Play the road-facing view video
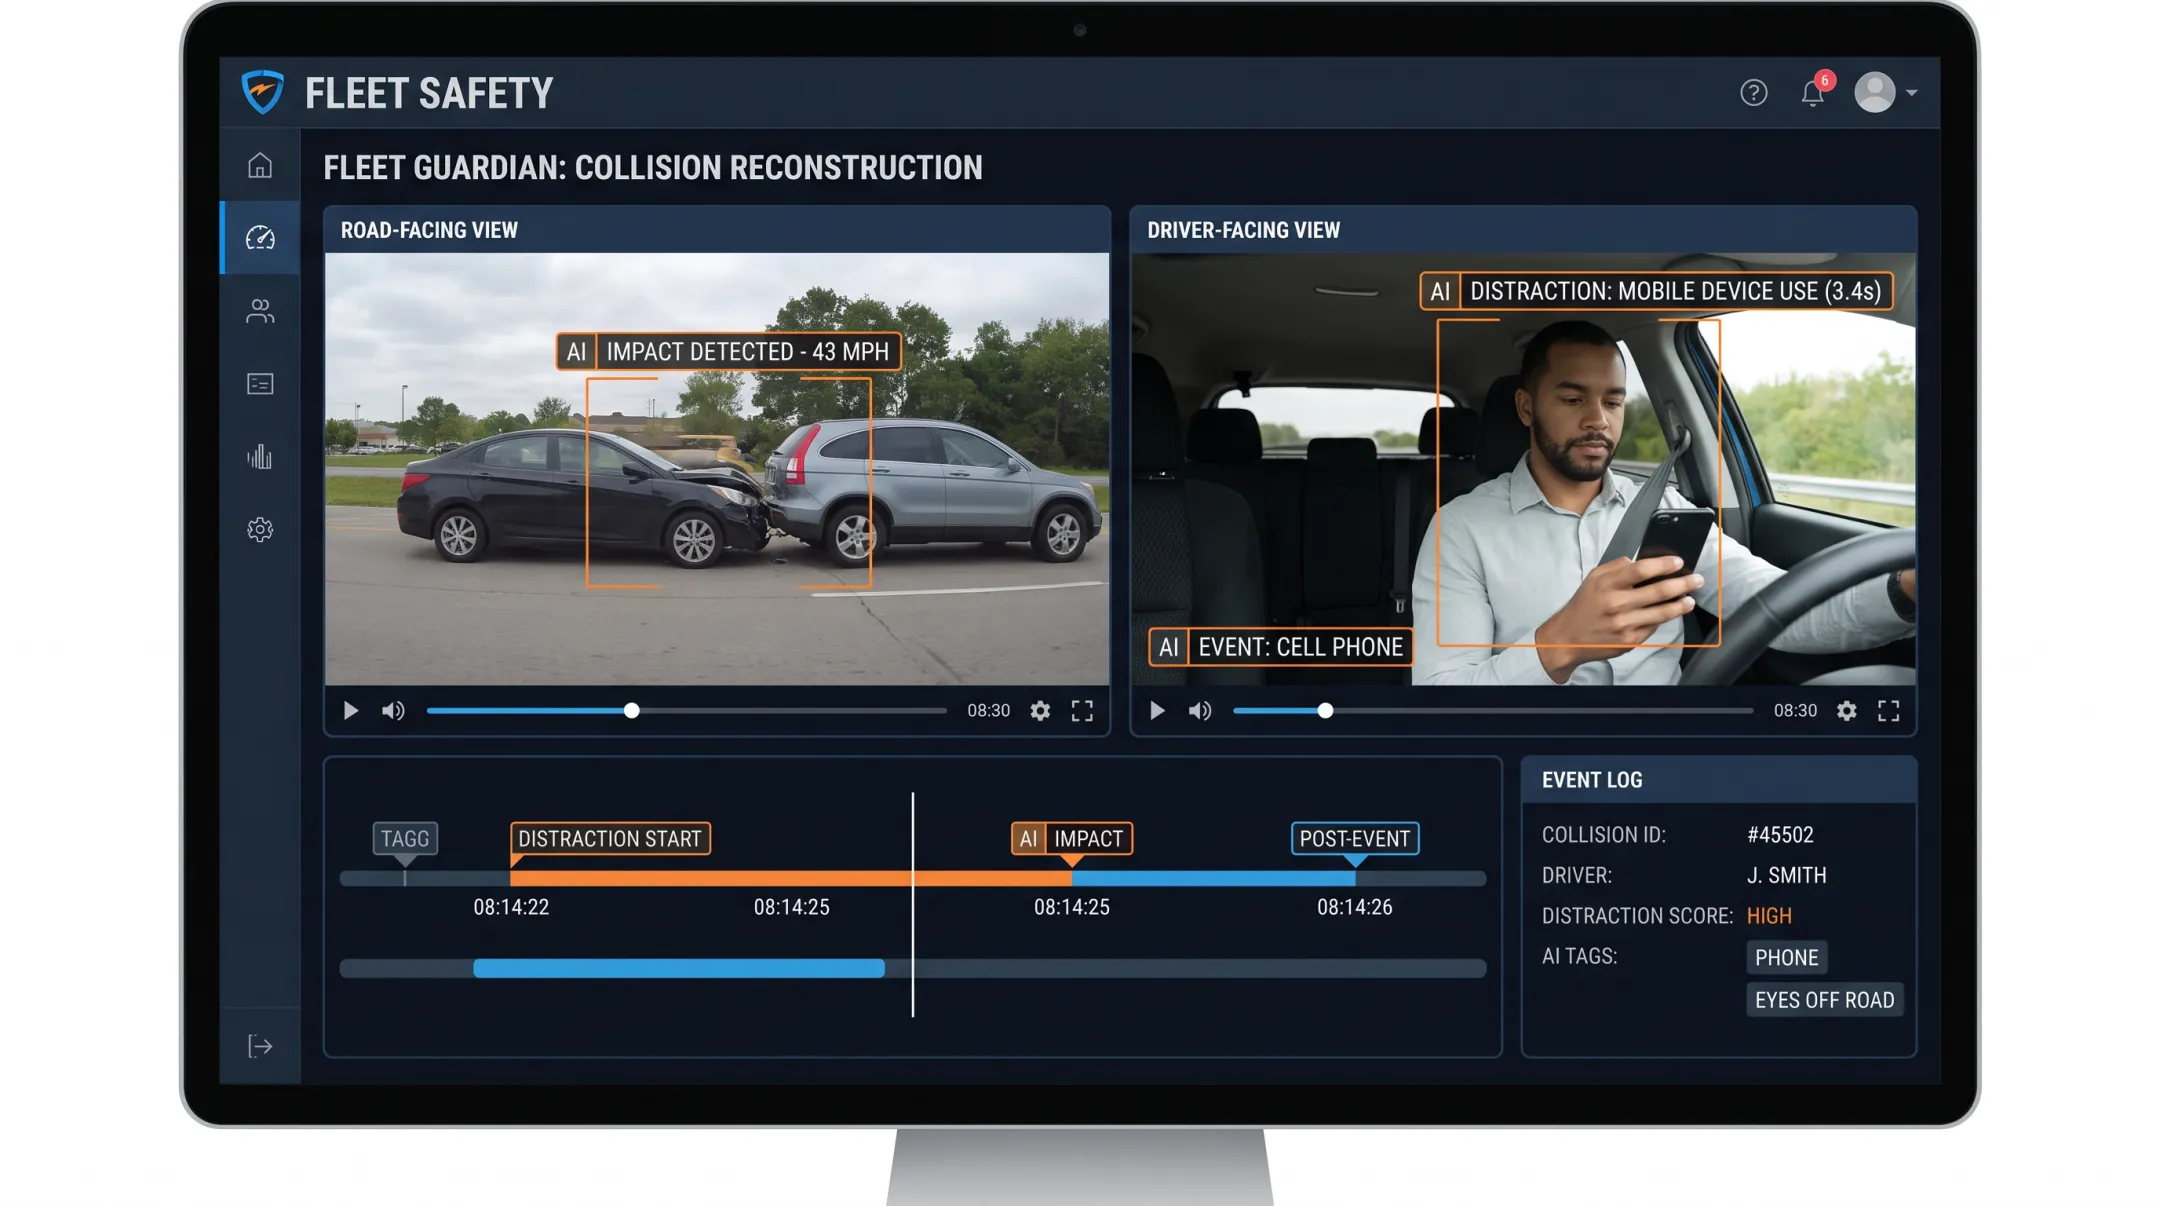This screenshot has width=2160, height=1206. tap(350, 711)
